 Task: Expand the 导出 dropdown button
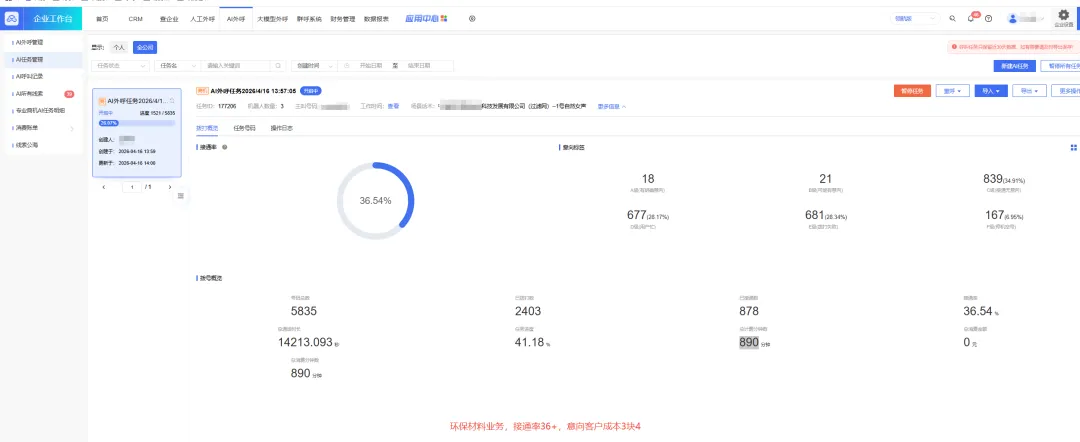(1030, 91)
